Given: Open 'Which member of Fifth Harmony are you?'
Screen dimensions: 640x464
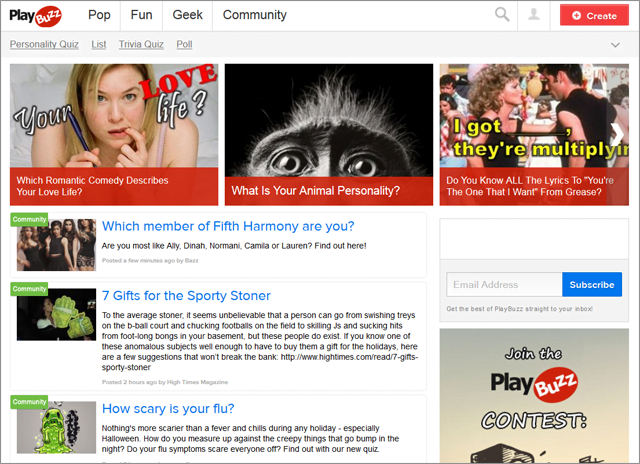Looking at the screenshot, I should 228,226.
